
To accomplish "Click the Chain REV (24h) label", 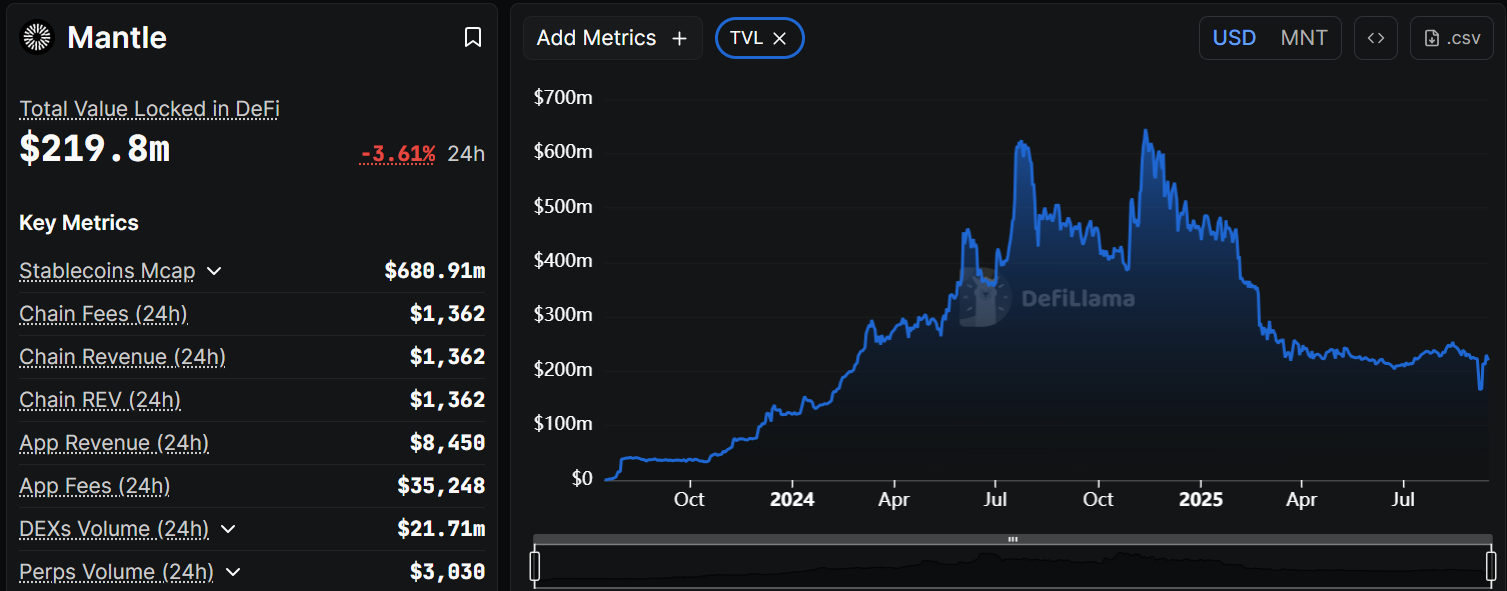I will click(100, 400).
